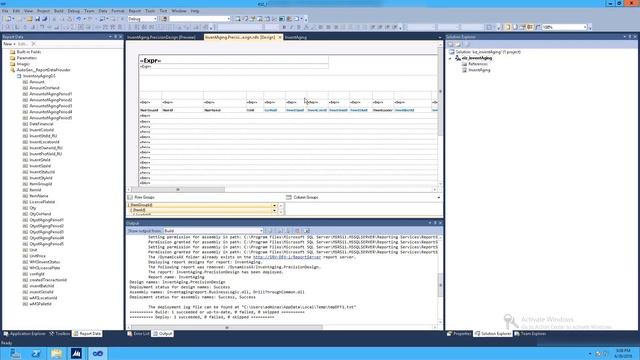
Task: Click the Find in Files toolbar icon
Action: [x=164, y=19]
